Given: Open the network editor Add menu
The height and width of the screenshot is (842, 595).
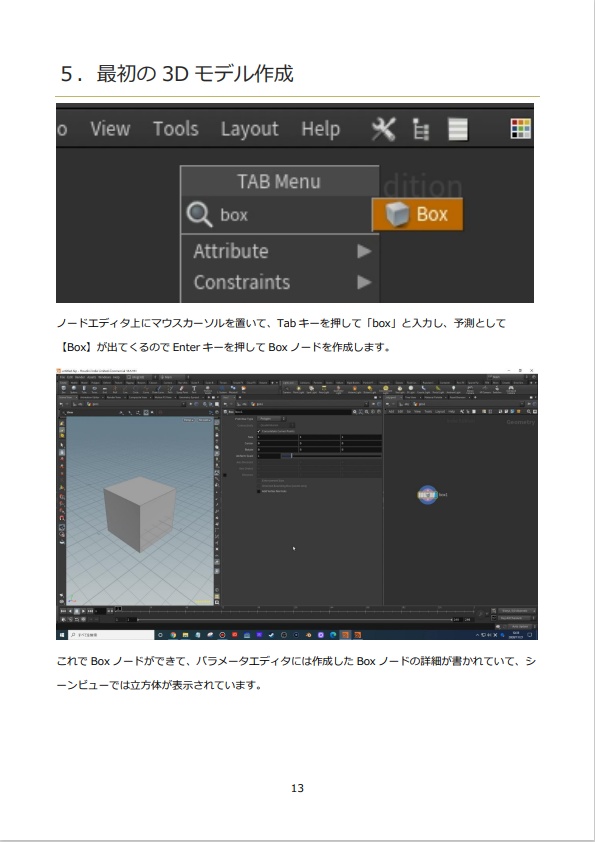Looking at the screenshot, I should [x=391, y=411].
